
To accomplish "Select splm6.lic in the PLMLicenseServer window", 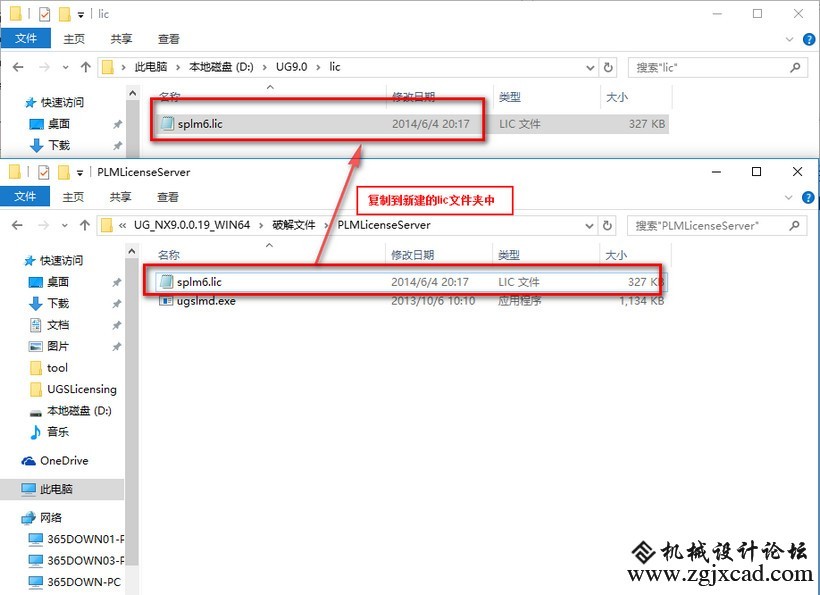I will (x=412, y=282).
